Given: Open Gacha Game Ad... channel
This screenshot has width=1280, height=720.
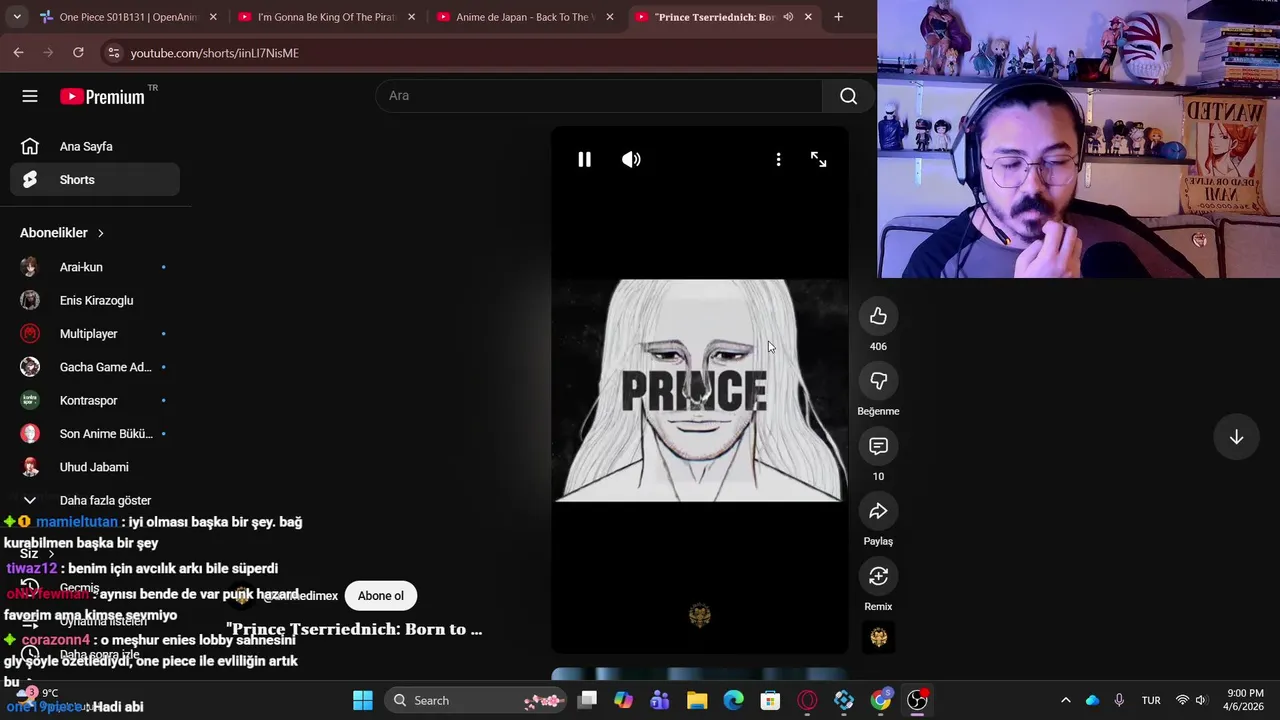Looking at the screenshot, I should click(x=95, y=367).
